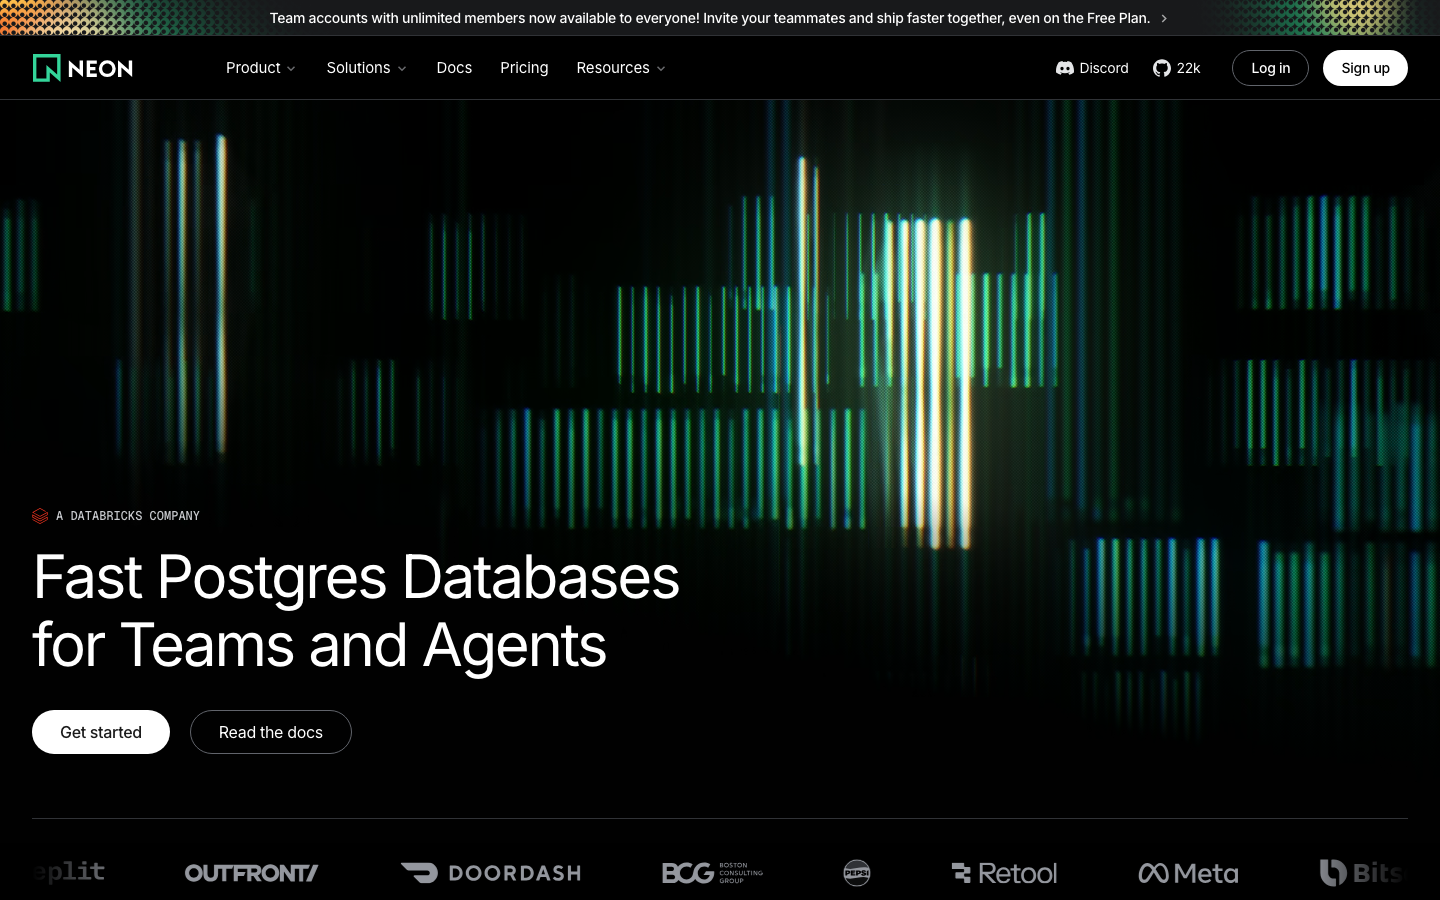Image resolution: width=1440 pixels, height=900 pixels.
Task: Click the DoorDash logo
Action: pyautogui.click(x=490, y=873)
